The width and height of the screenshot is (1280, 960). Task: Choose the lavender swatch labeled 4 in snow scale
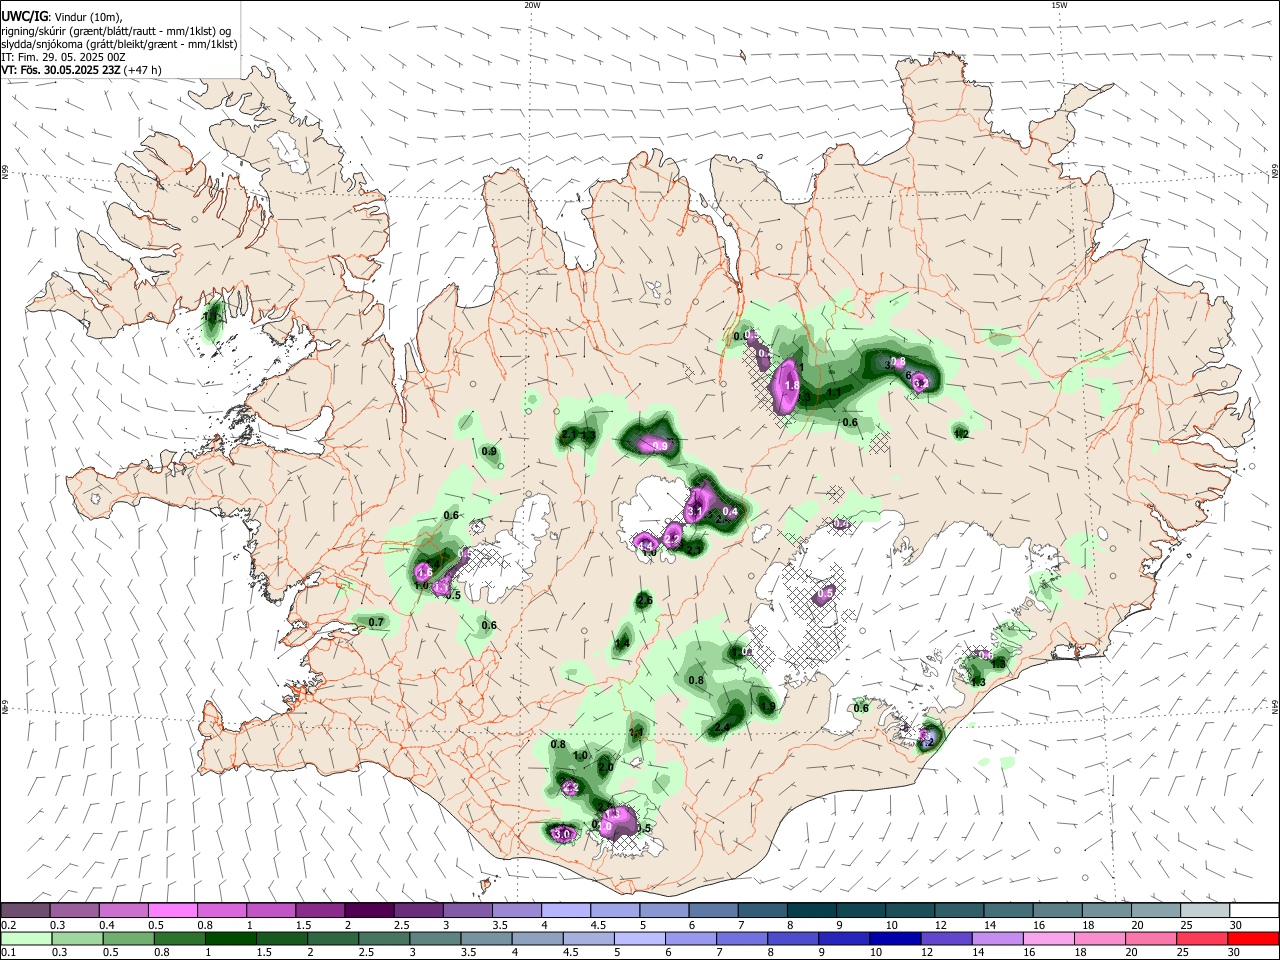565,911
